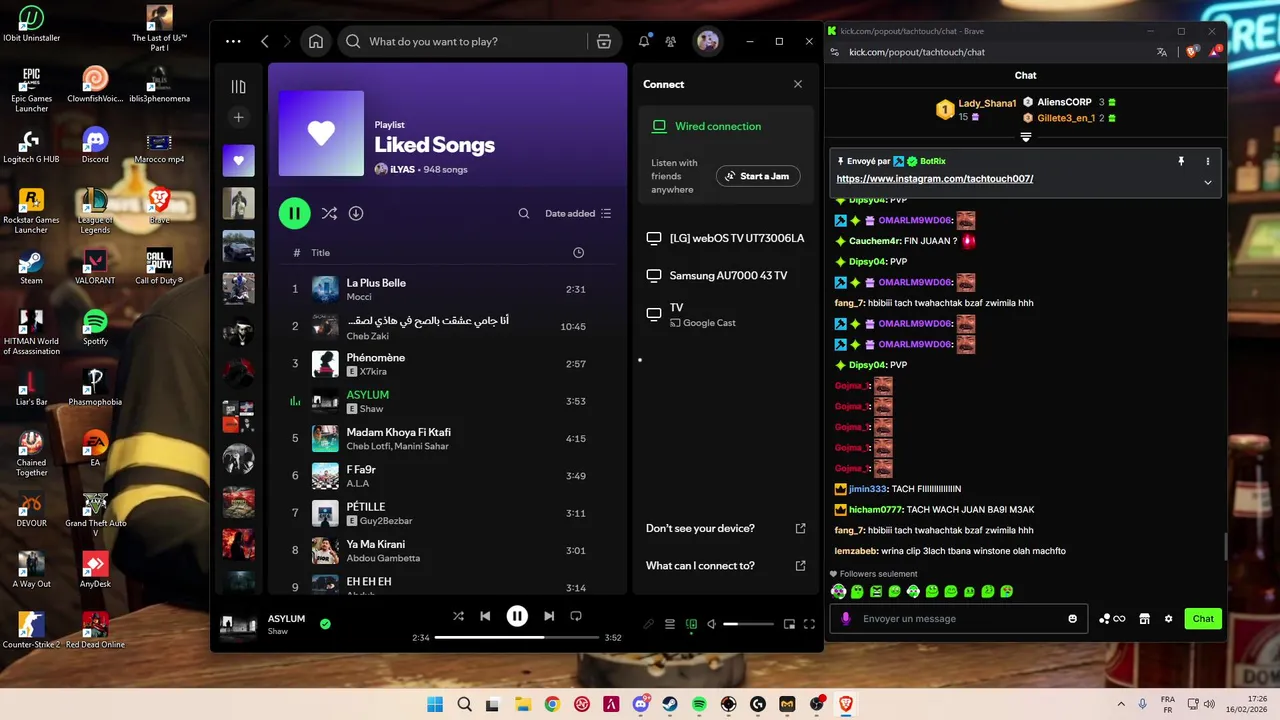The height and width of the screenshot is (720, 1280).
Task: Open the Windows Start menu
Action: click(435, 705)
